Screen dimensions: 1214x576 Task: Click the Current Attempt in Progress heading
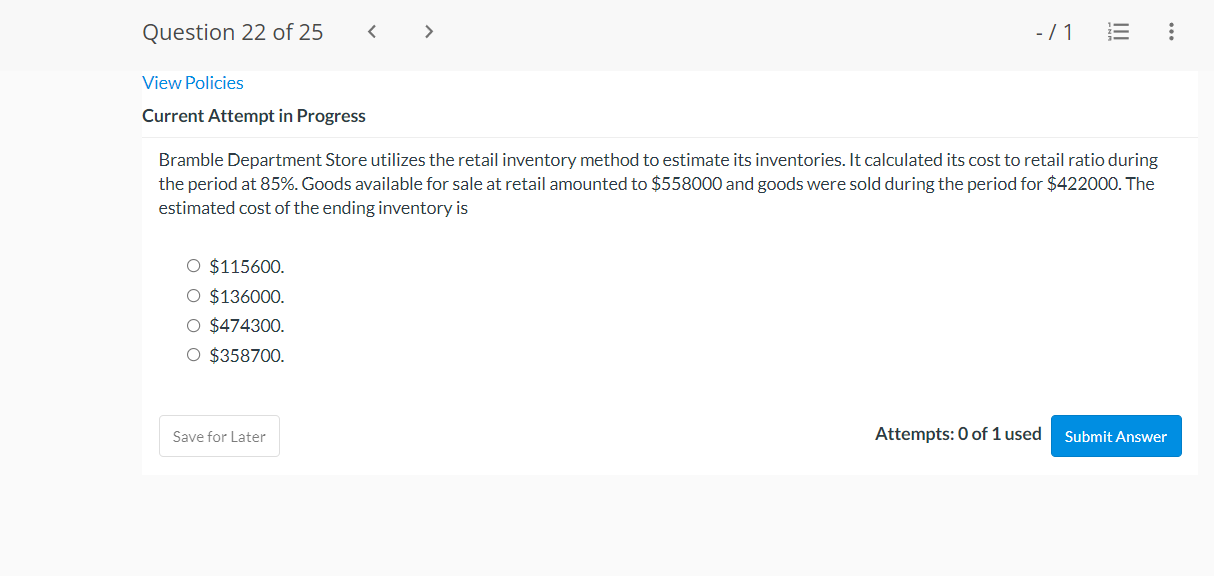pyautogui.click(x=253, y=115)
